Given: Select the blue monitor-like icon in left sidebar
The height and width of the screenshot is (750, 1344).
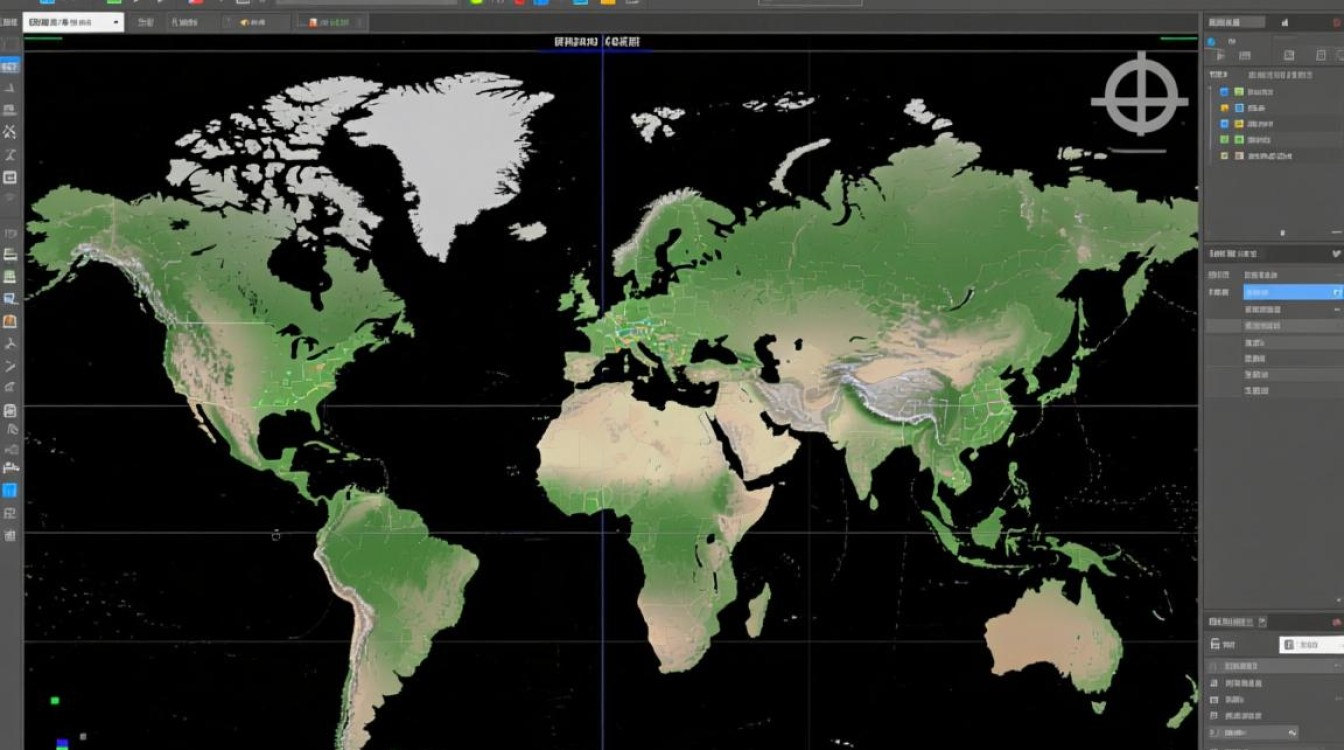Looking at the screenshot, I should pyautogui.click(x=10, y=298).
